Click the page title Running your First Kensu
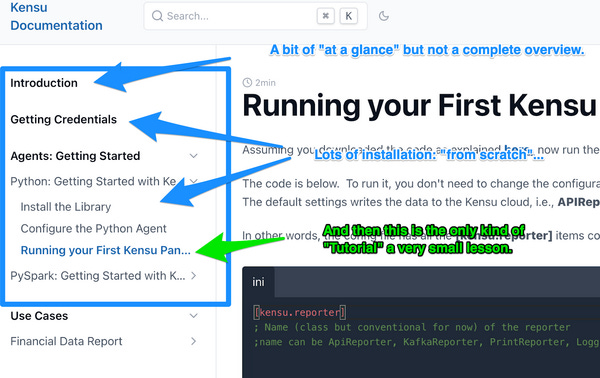This screenshot has height=378, width=600. pyautogui.click(x=420, y=106)
